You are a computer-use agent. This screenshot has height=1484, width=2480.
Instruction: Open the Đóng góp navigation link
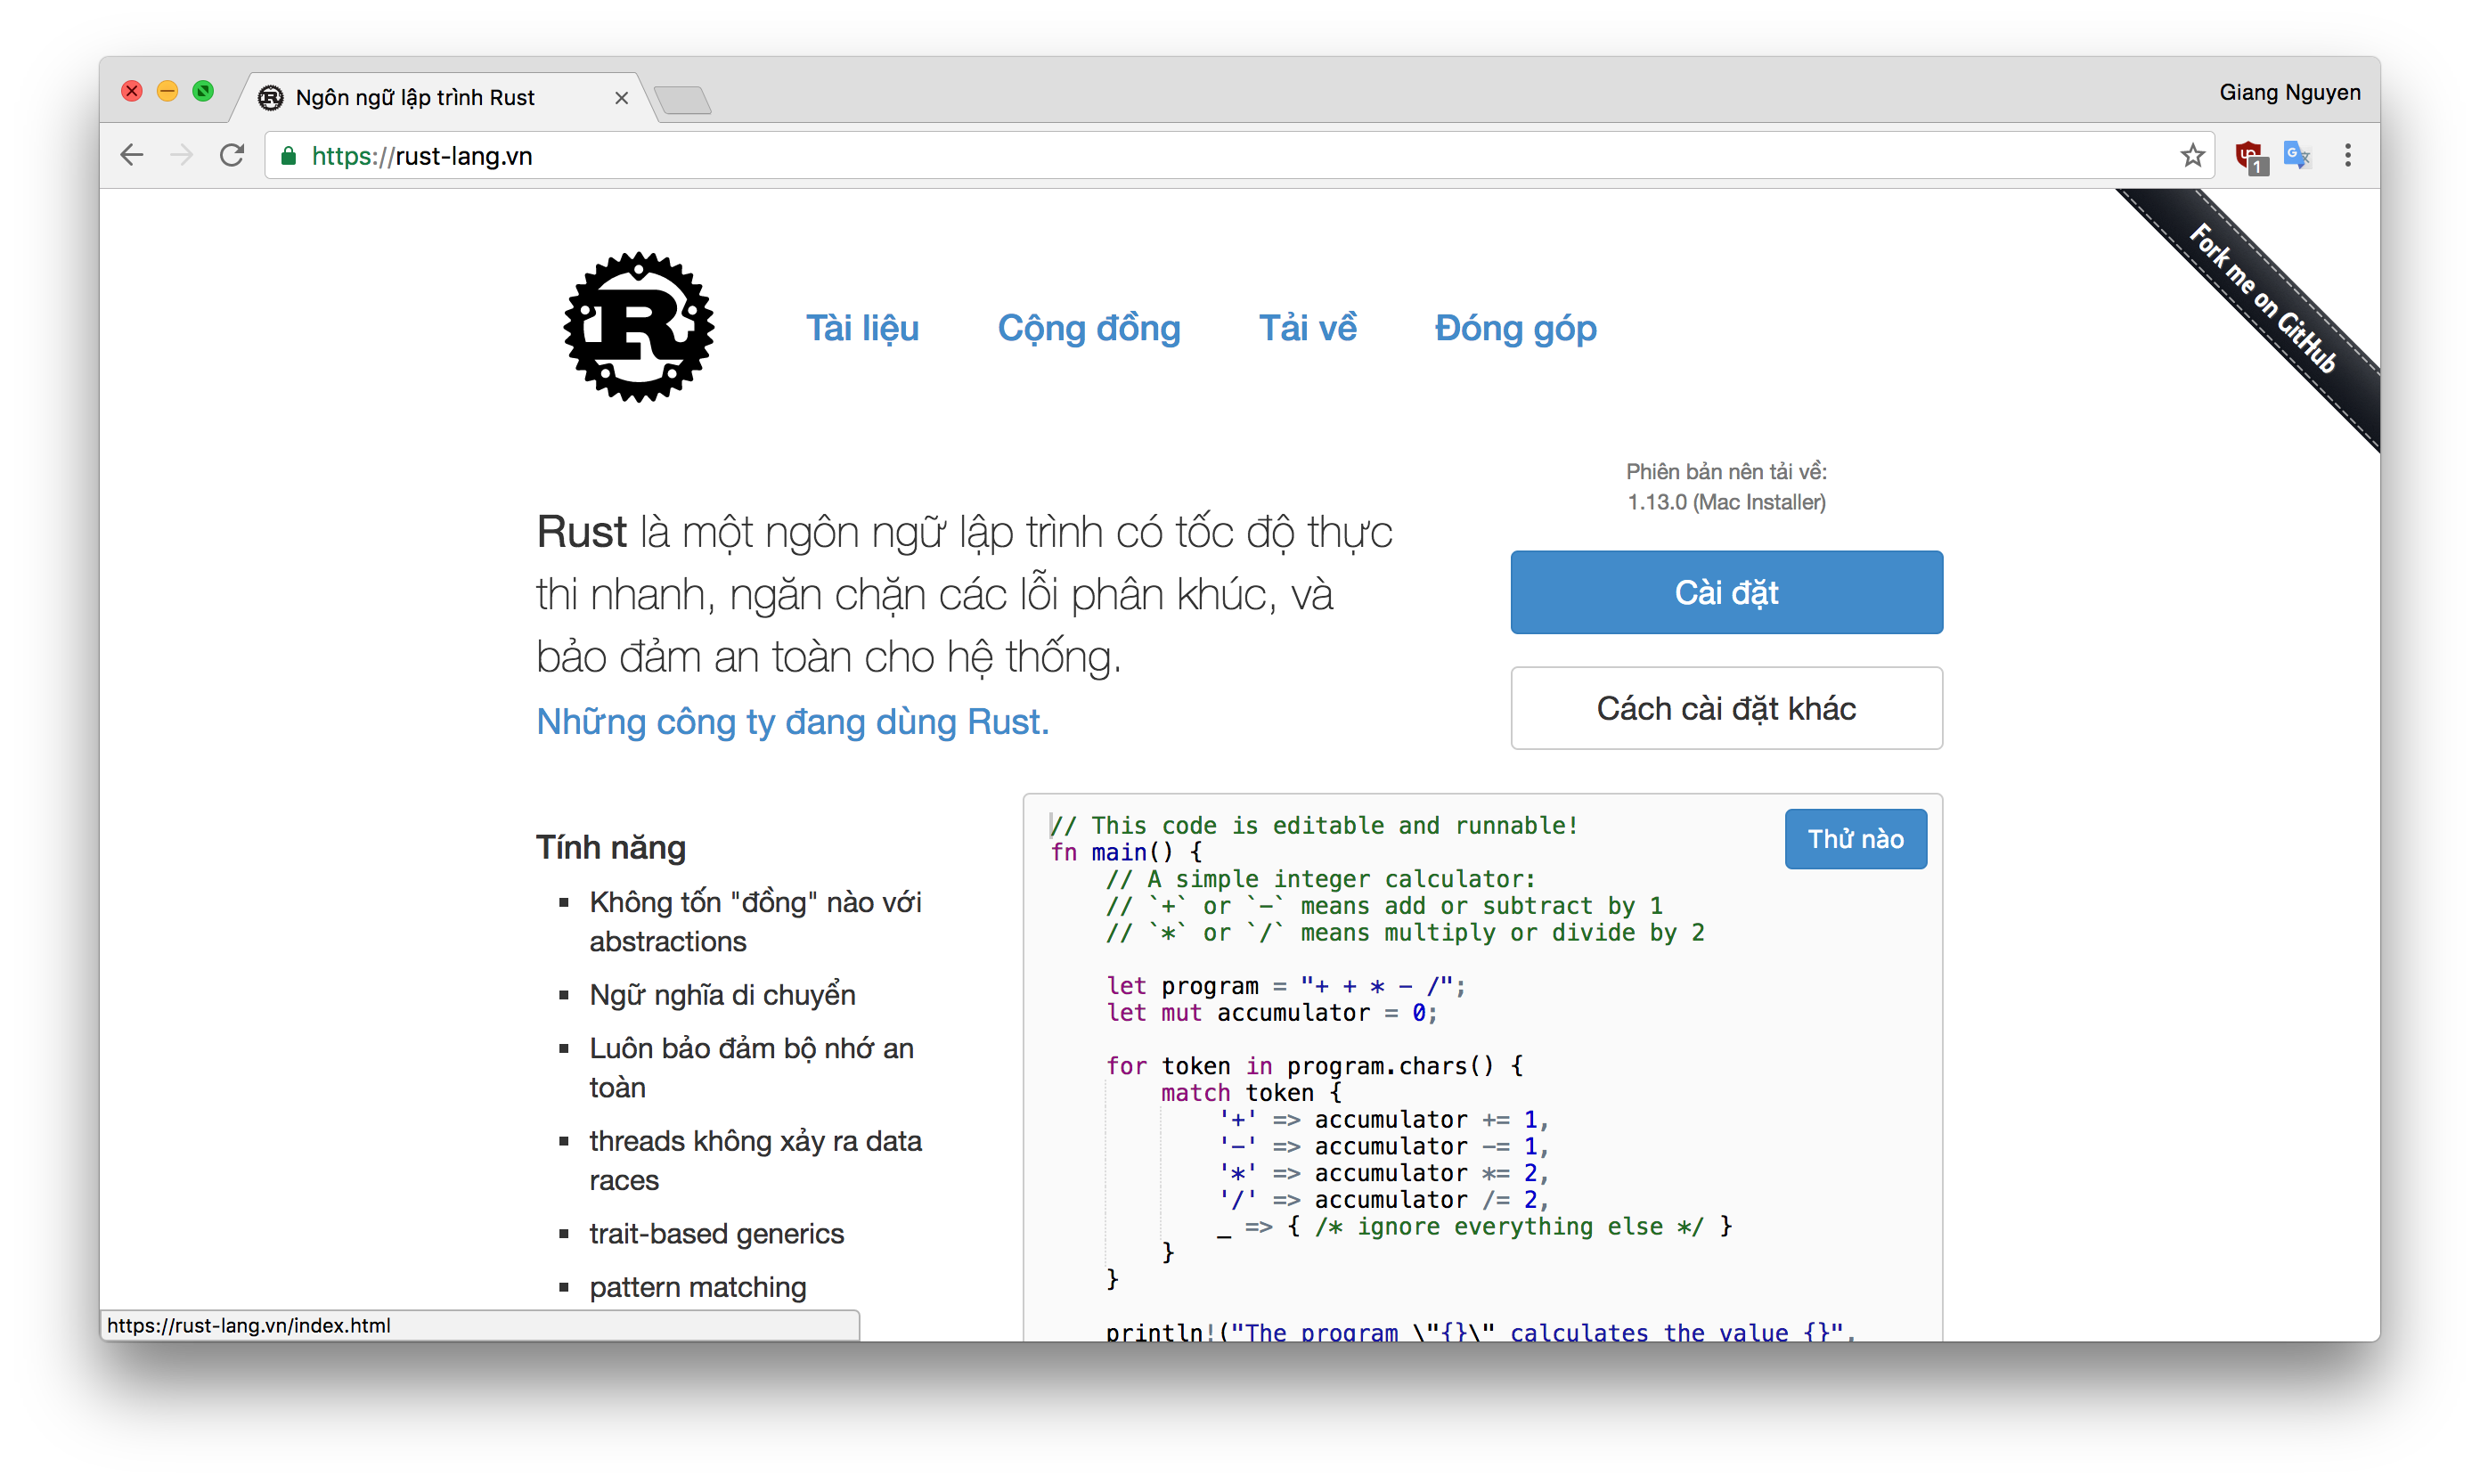pos(1515,328)
